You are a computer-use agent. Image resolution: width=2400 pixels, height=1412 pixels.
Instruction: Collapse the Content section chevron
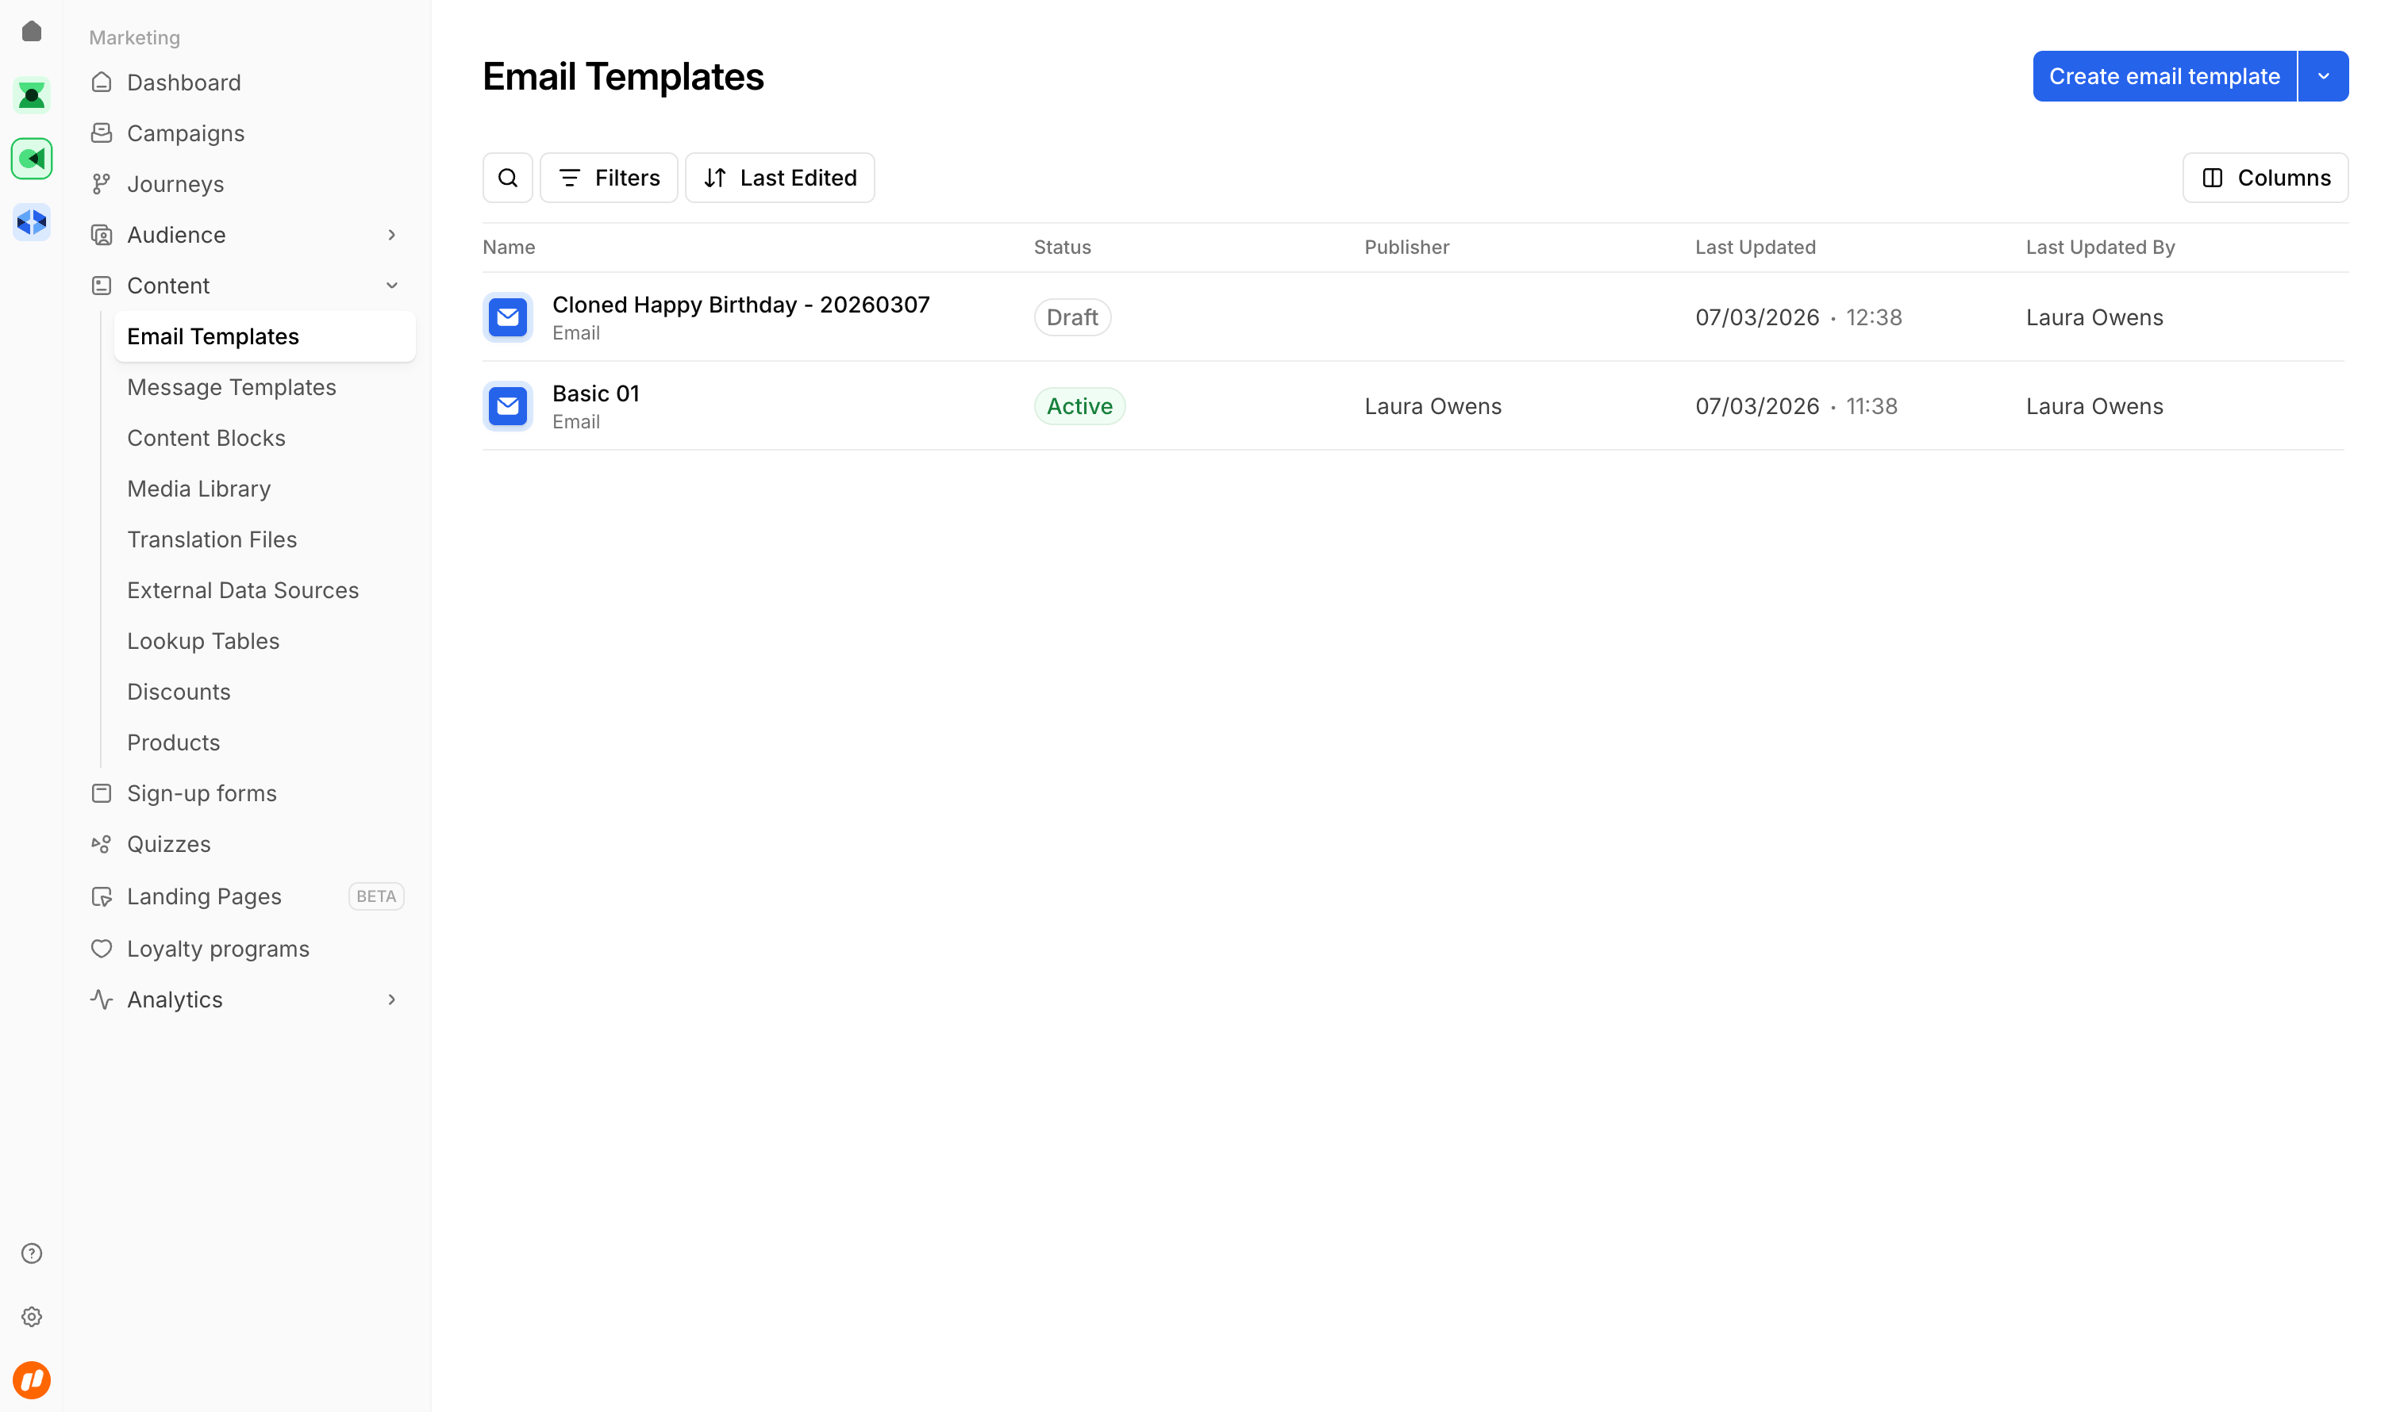[x=392, y=286]
